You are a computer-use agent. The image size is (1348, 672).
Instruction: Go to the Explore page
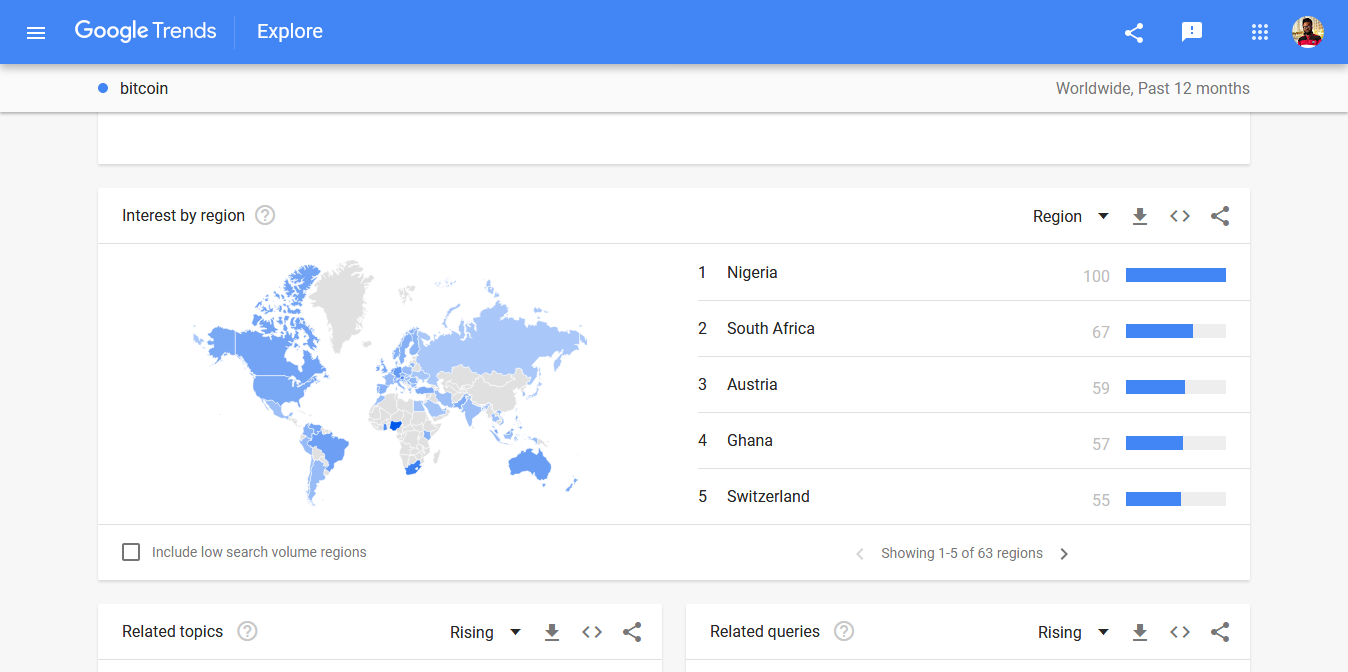point(289,31)
